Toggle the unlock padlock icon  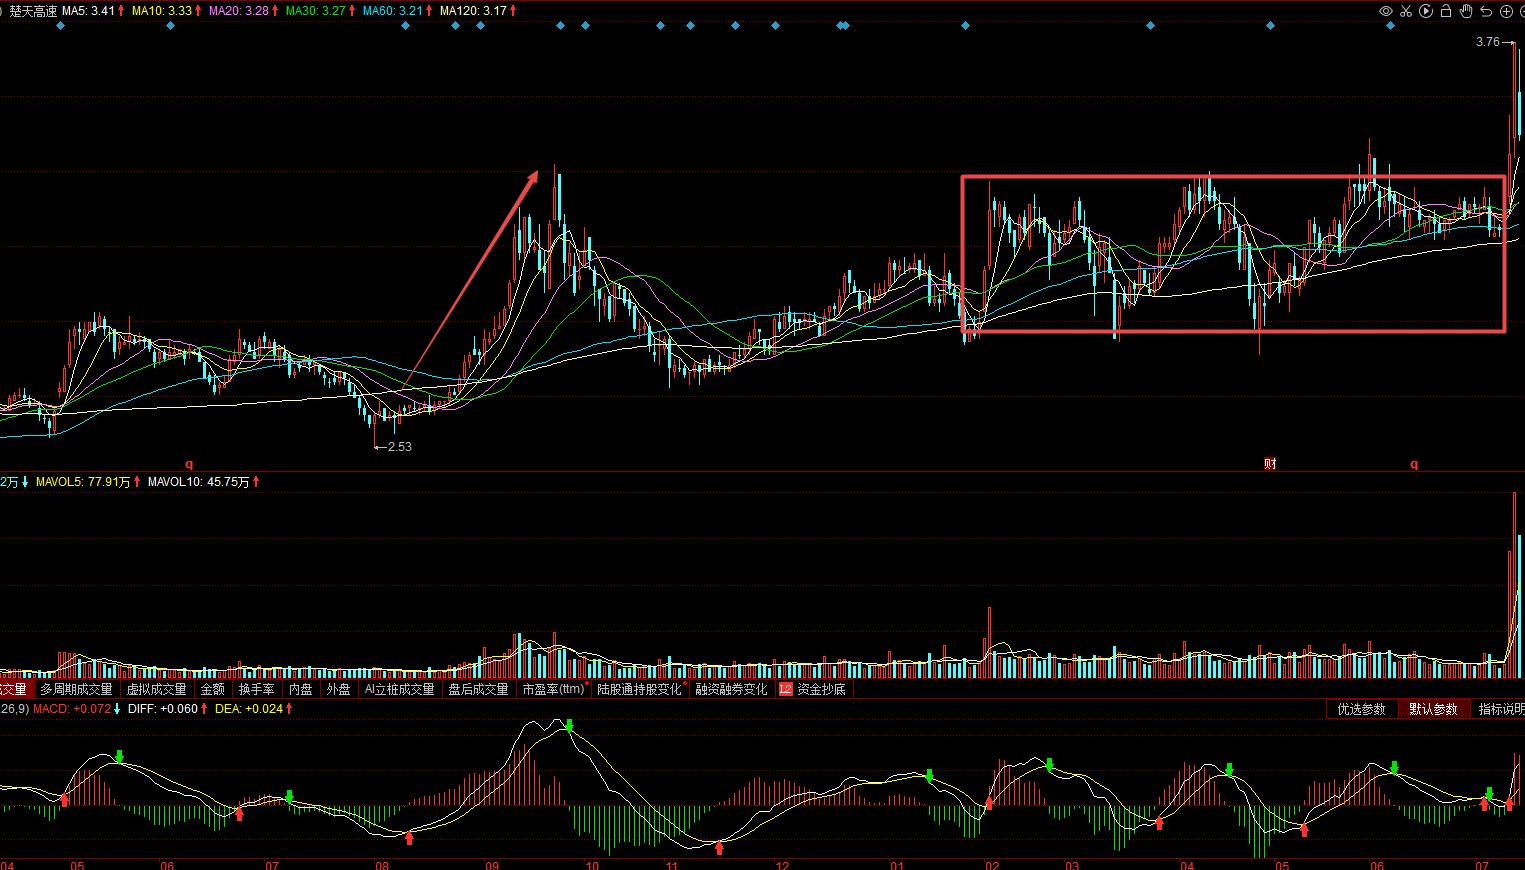click(x=1446, y=11)
